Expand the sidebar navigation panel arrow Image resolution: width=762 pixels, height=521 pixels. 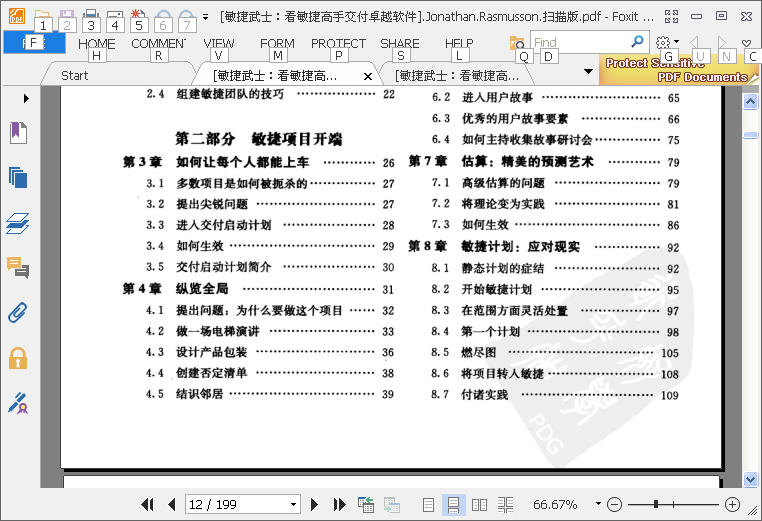pos(25,99)
